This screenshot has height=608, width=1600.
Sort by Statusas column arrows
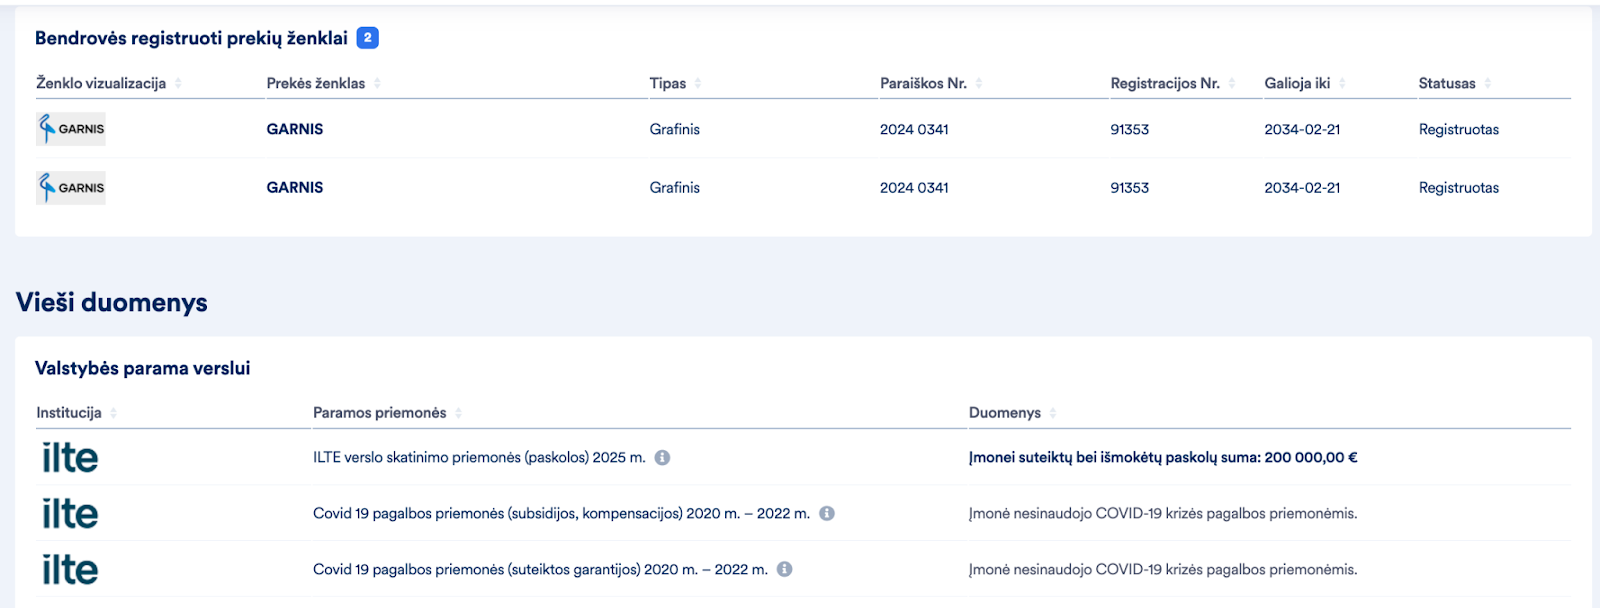pos(1488,83)
